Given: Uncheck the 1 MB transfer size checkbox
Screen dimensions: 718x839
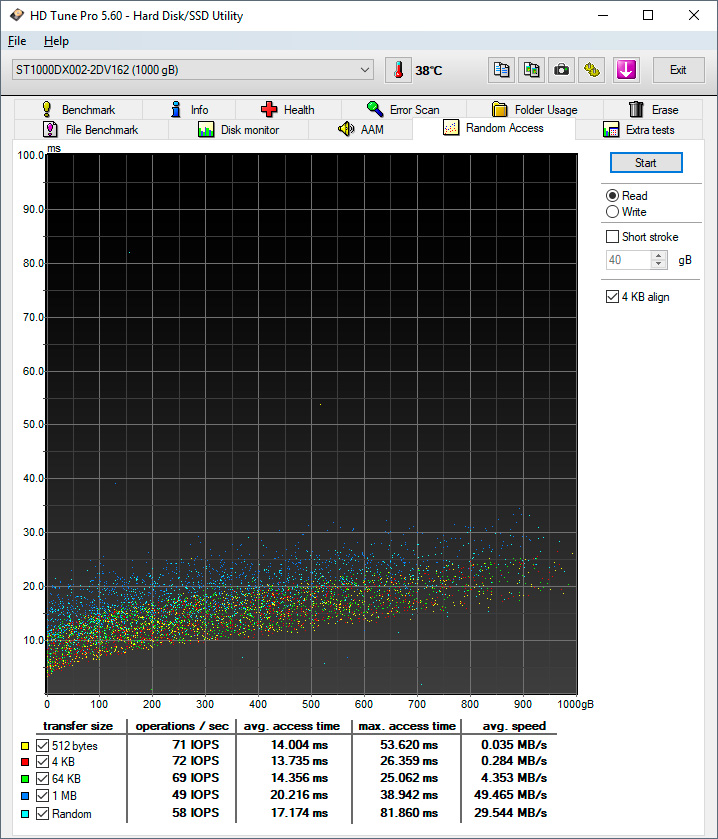Looking at the screenshot, I should [42, 797].
